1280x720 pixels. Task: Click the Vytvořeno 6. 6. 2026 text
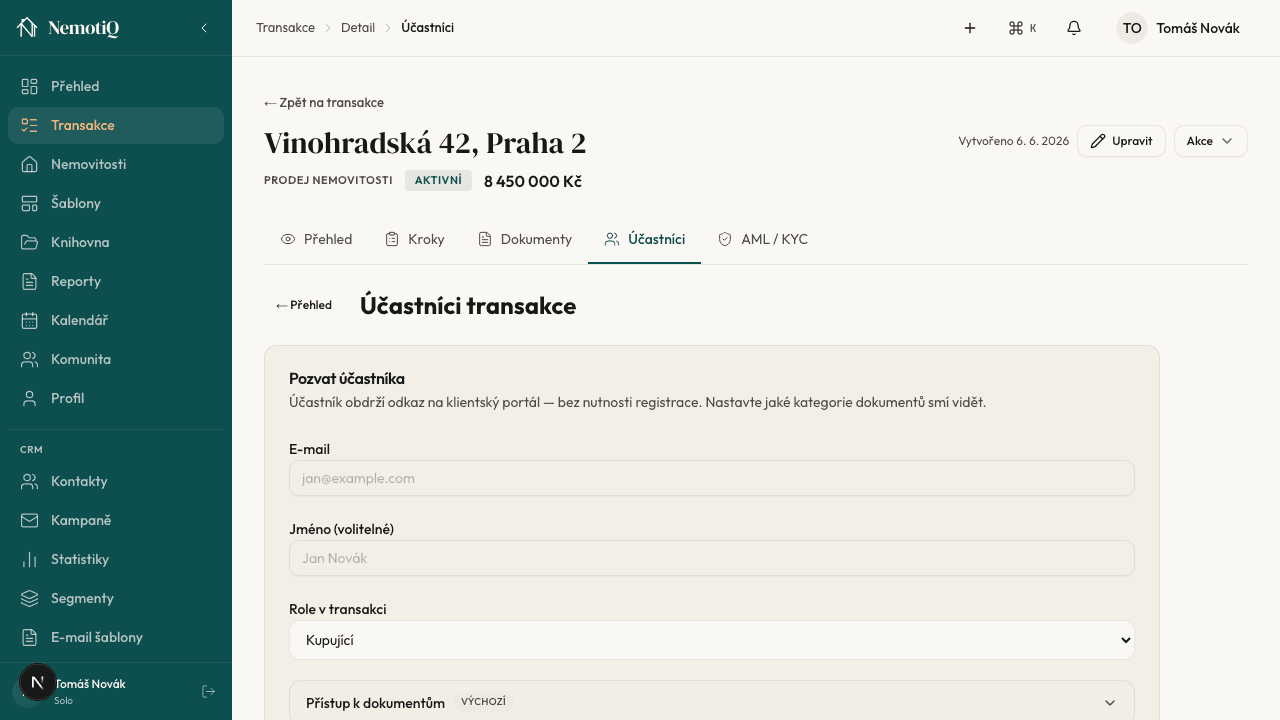tap(1013, 141)
